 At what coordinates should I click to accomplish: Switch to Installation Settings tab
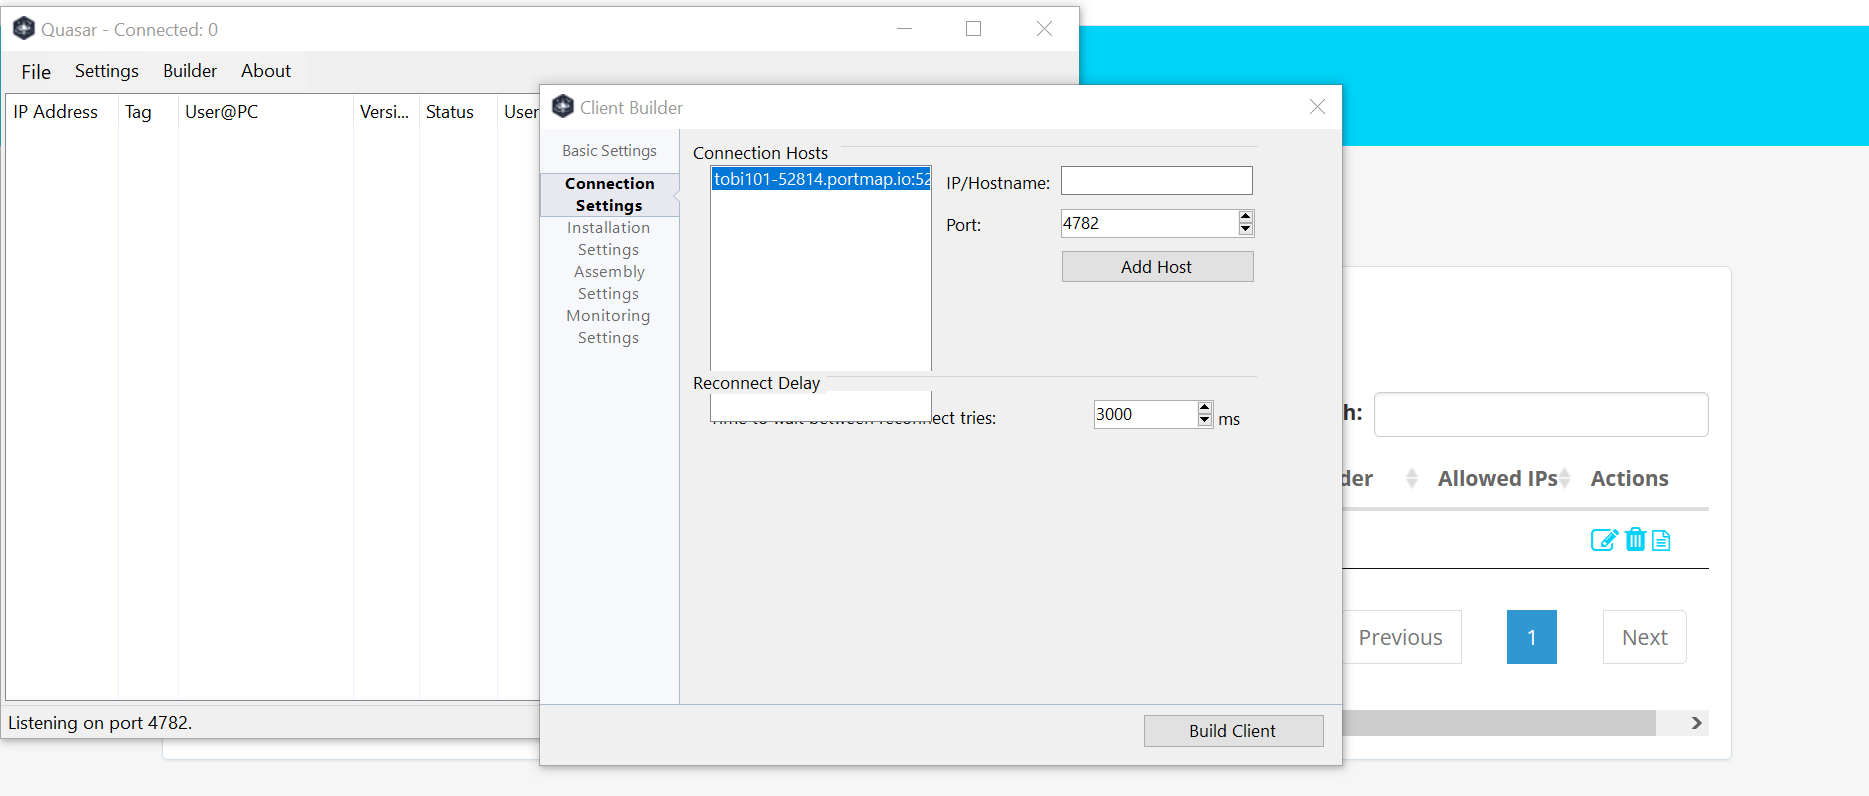(609, 238)
